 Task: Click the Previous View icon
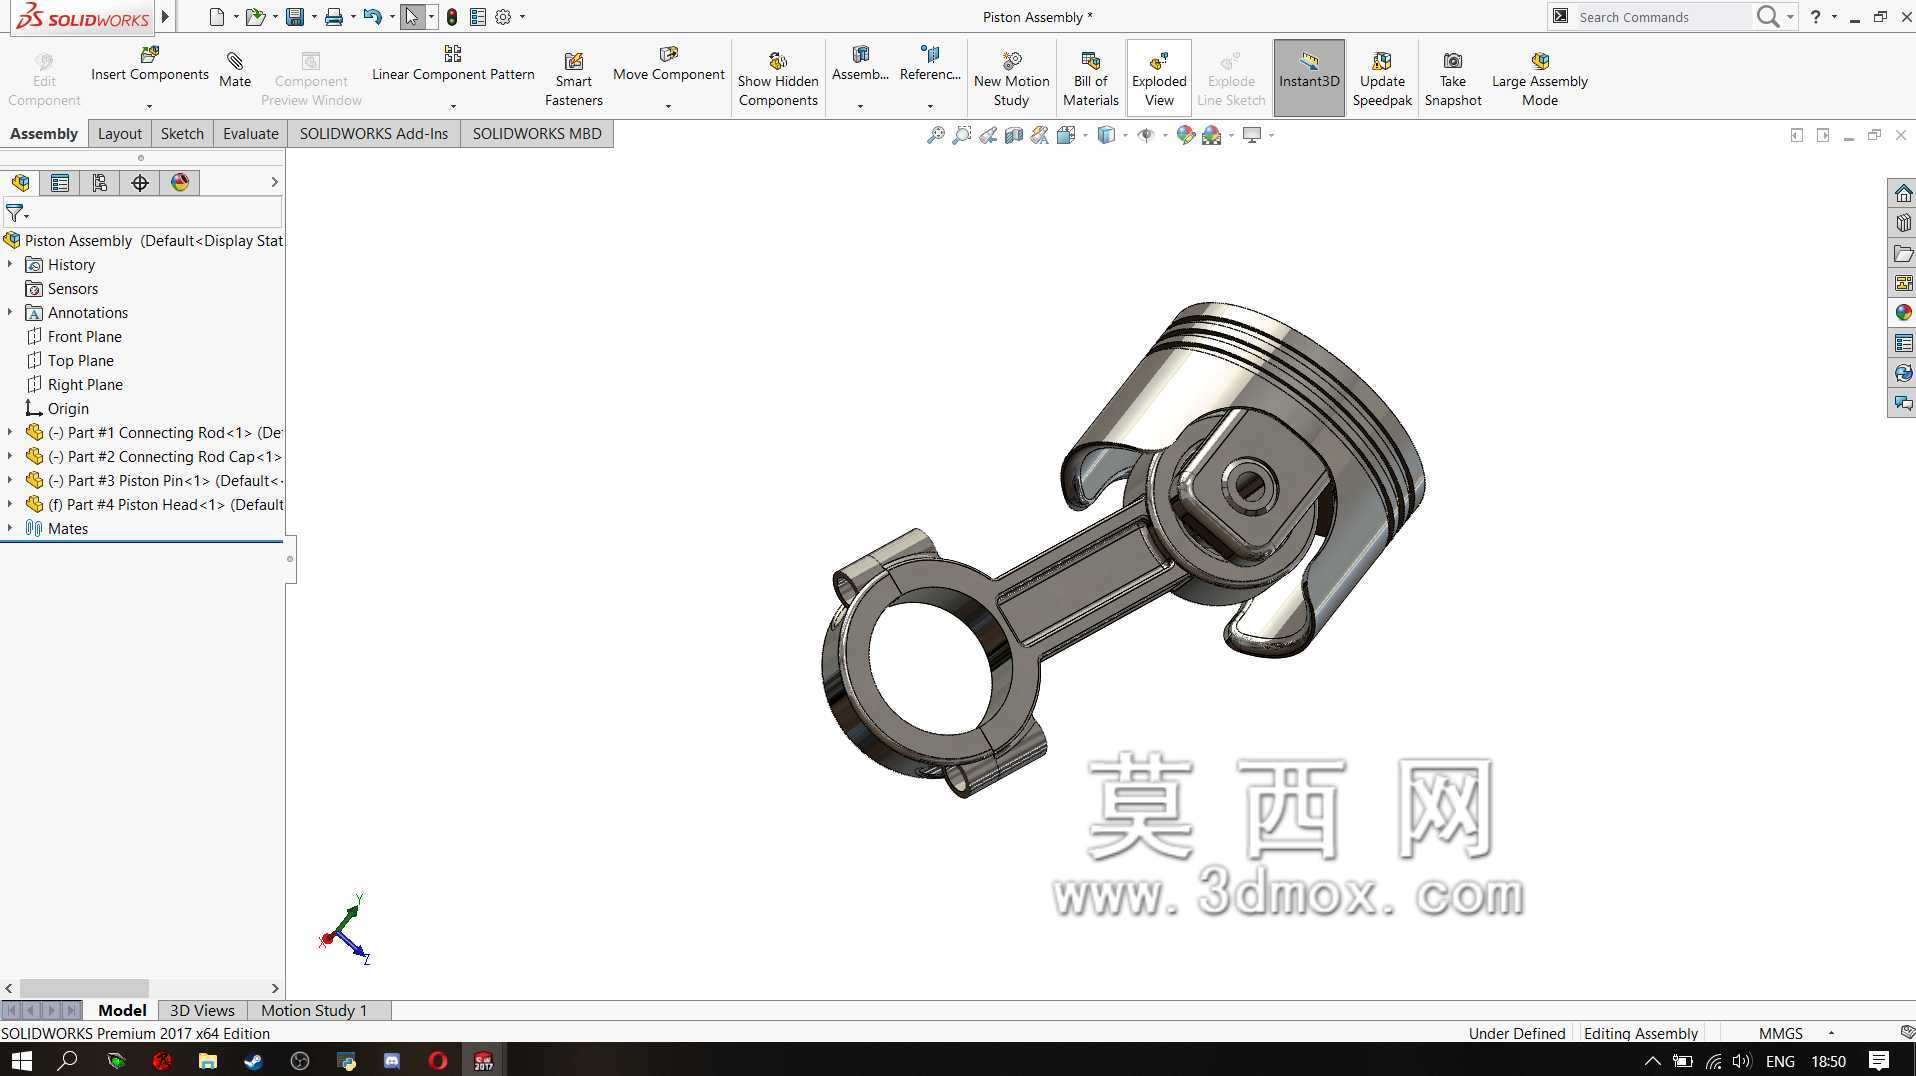click(987, 135)
